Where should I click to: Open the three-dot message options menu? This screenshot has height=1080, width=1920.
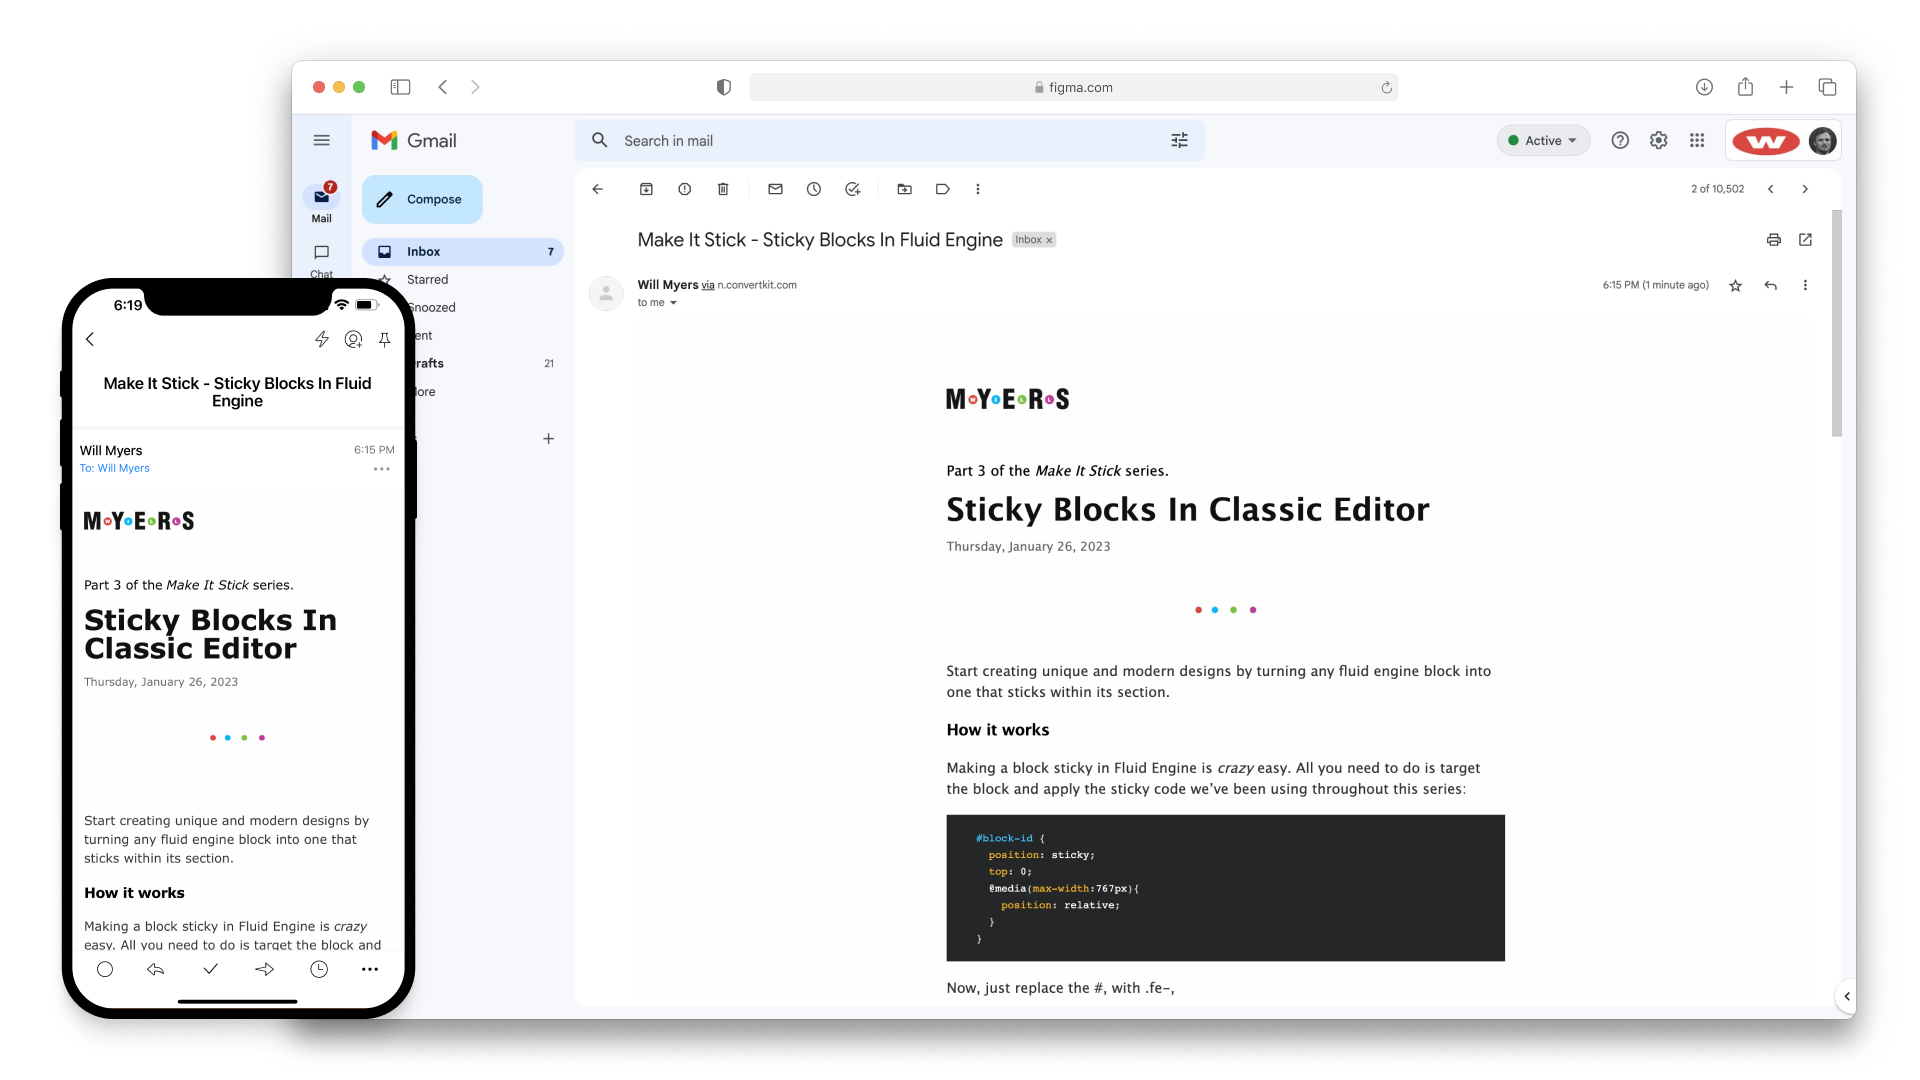1806,285
